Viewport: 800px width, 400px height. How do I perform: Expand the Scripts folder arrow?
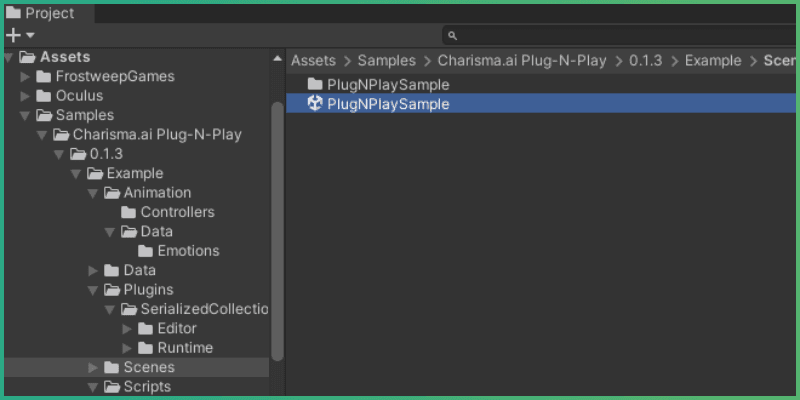click(x=93, y=387)
